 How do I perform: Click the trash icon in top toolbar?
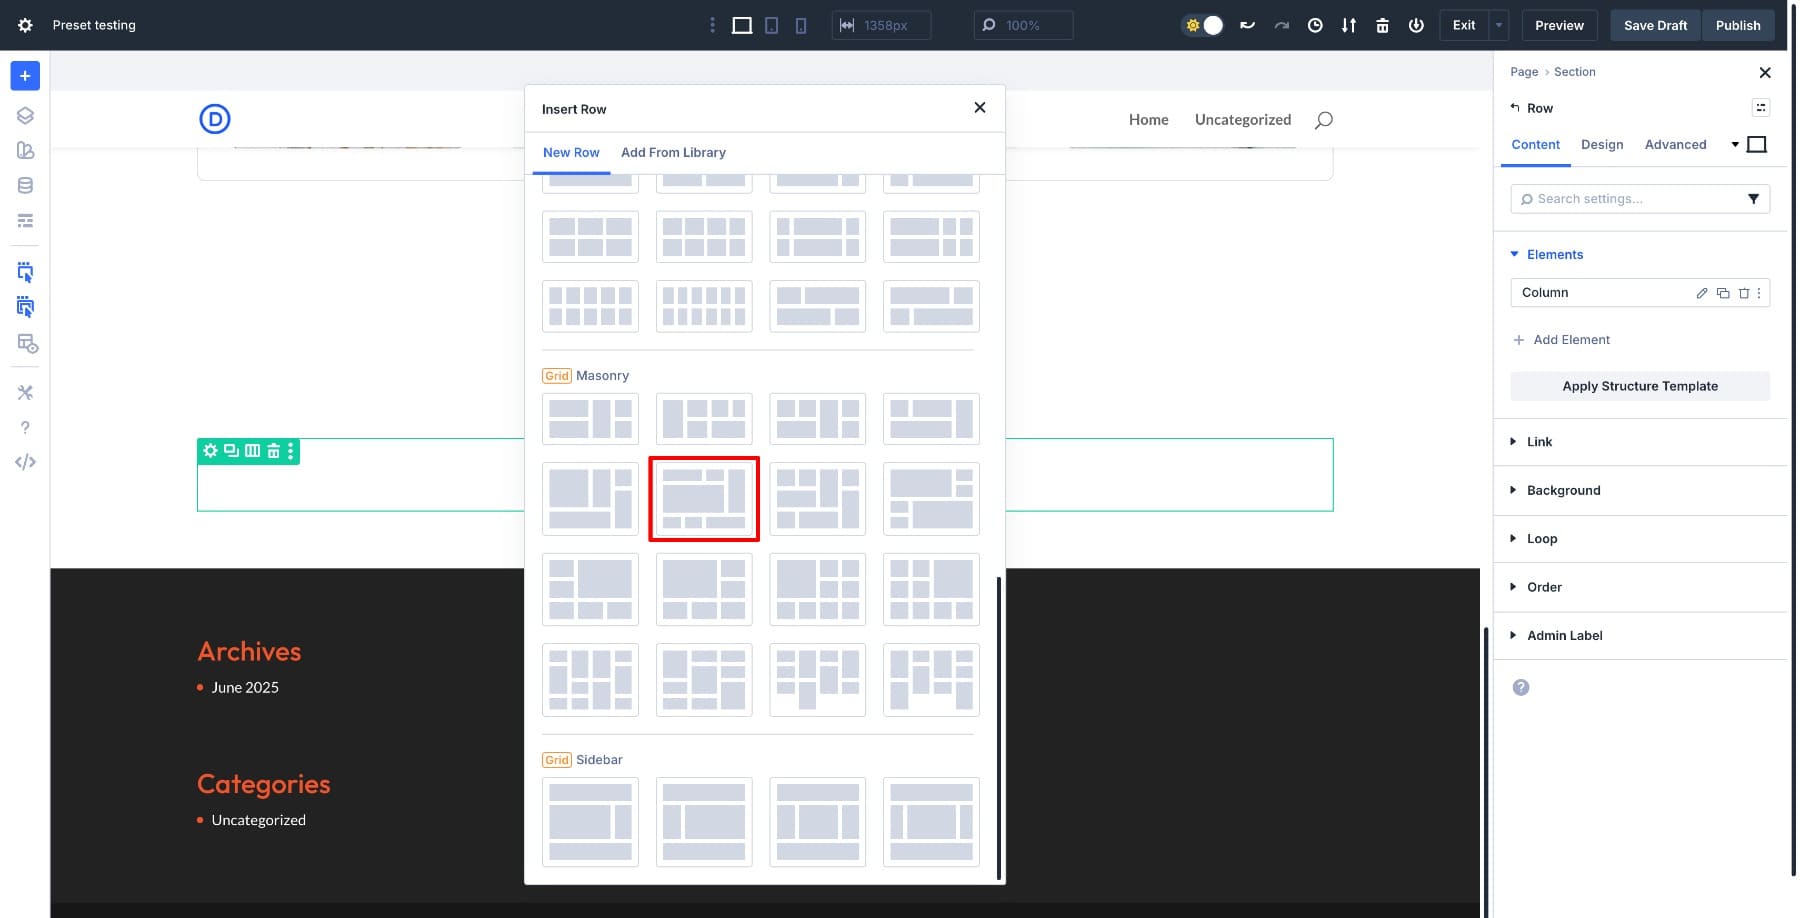(x=1382, y=25)
